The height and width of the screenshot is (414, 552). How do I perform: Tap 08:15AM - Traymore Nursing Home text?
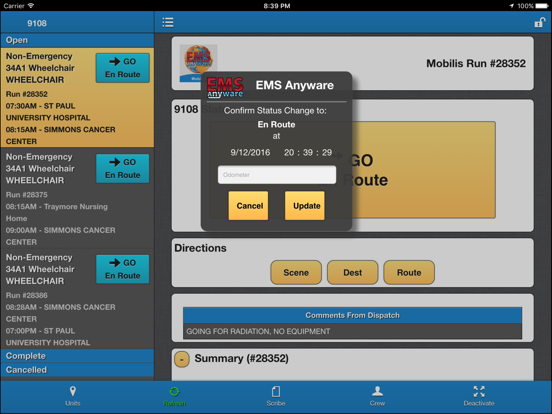point(57,212)
